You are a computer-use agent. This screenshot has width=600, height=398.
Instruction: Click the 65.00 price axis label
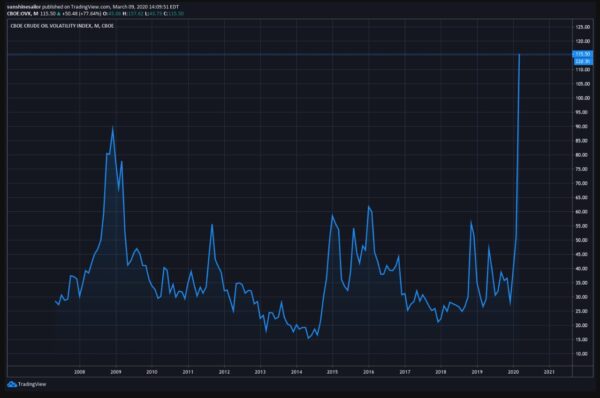[x=582, y=197]
